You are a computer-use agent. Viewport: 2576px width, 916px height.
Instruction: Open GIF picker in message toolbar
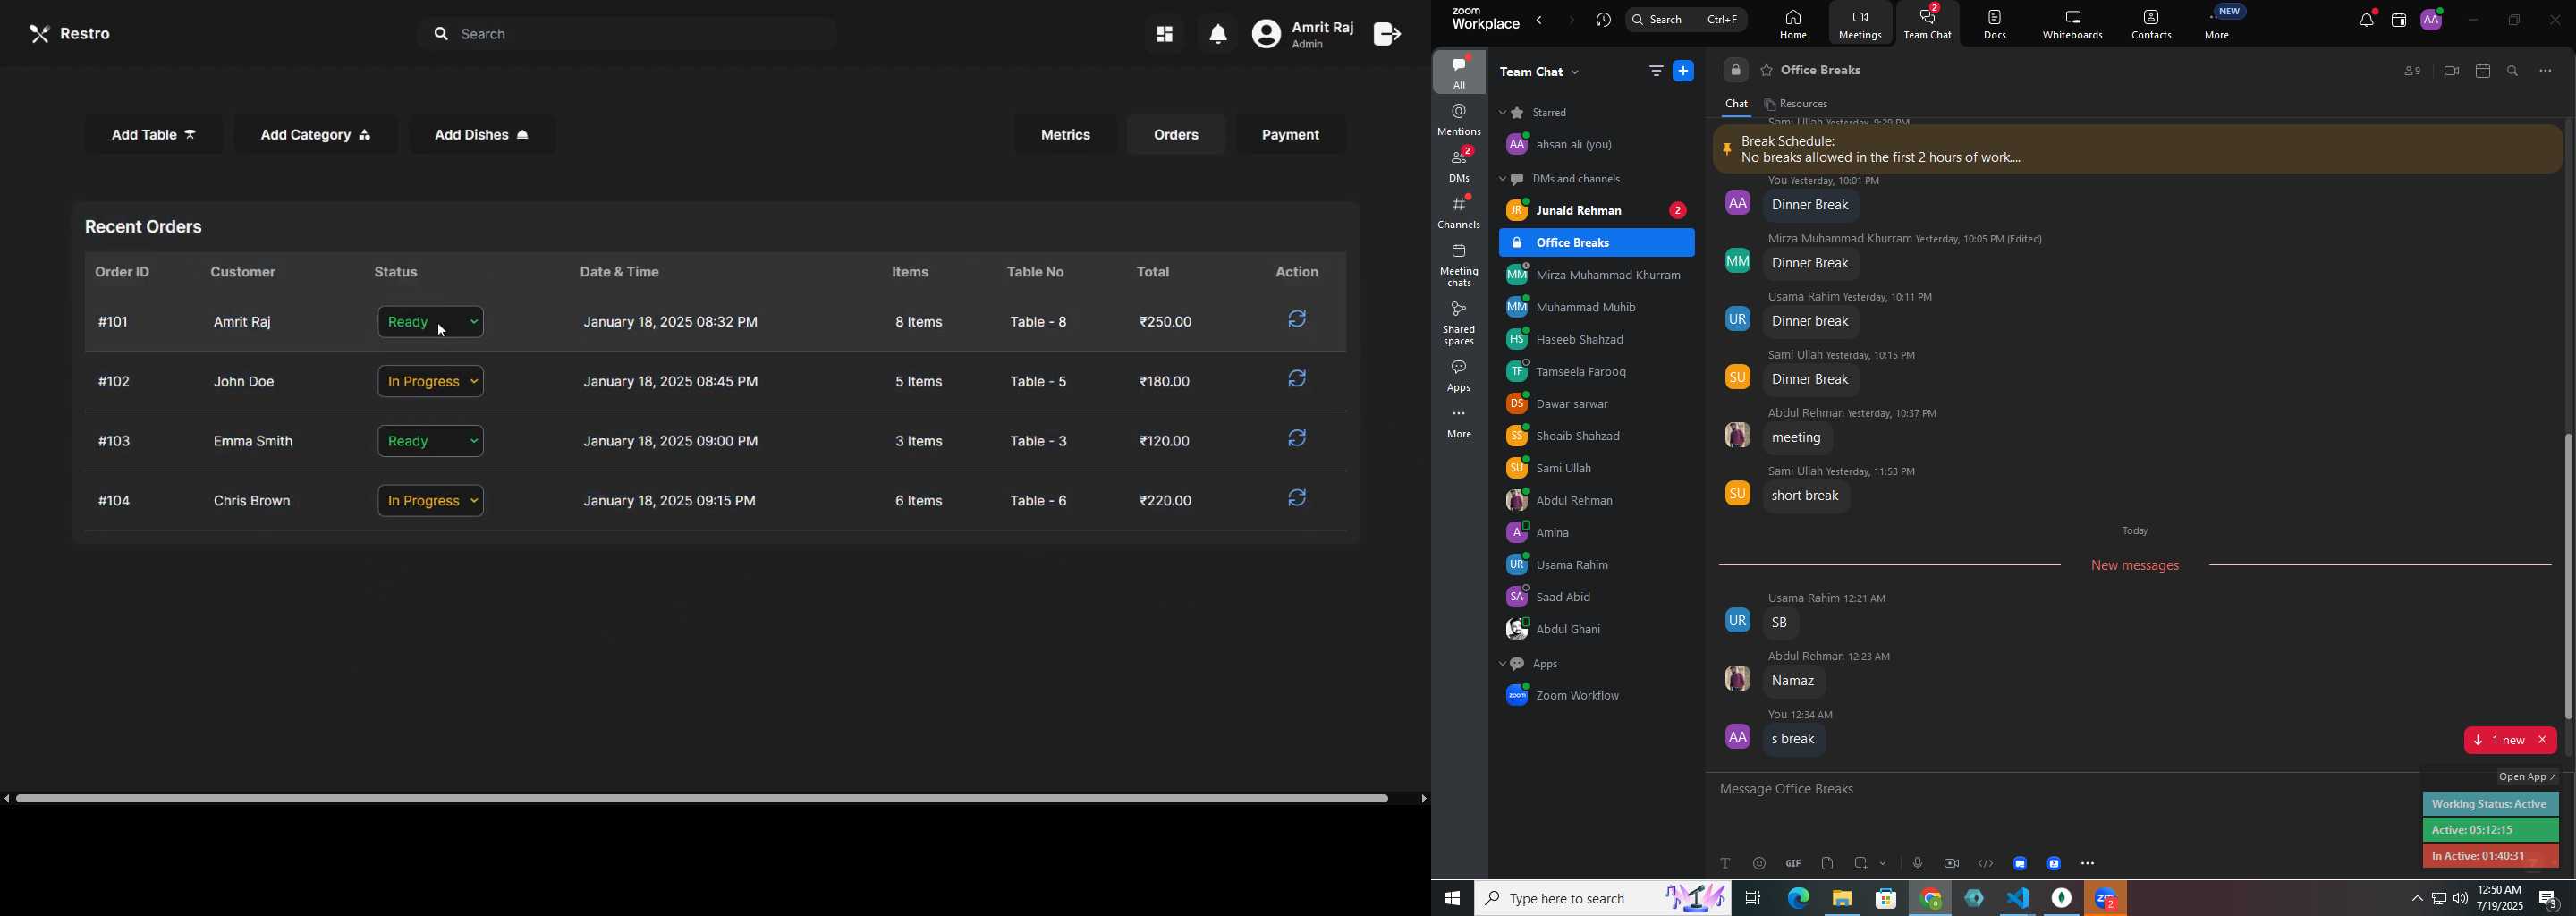tap(1793, 863)
